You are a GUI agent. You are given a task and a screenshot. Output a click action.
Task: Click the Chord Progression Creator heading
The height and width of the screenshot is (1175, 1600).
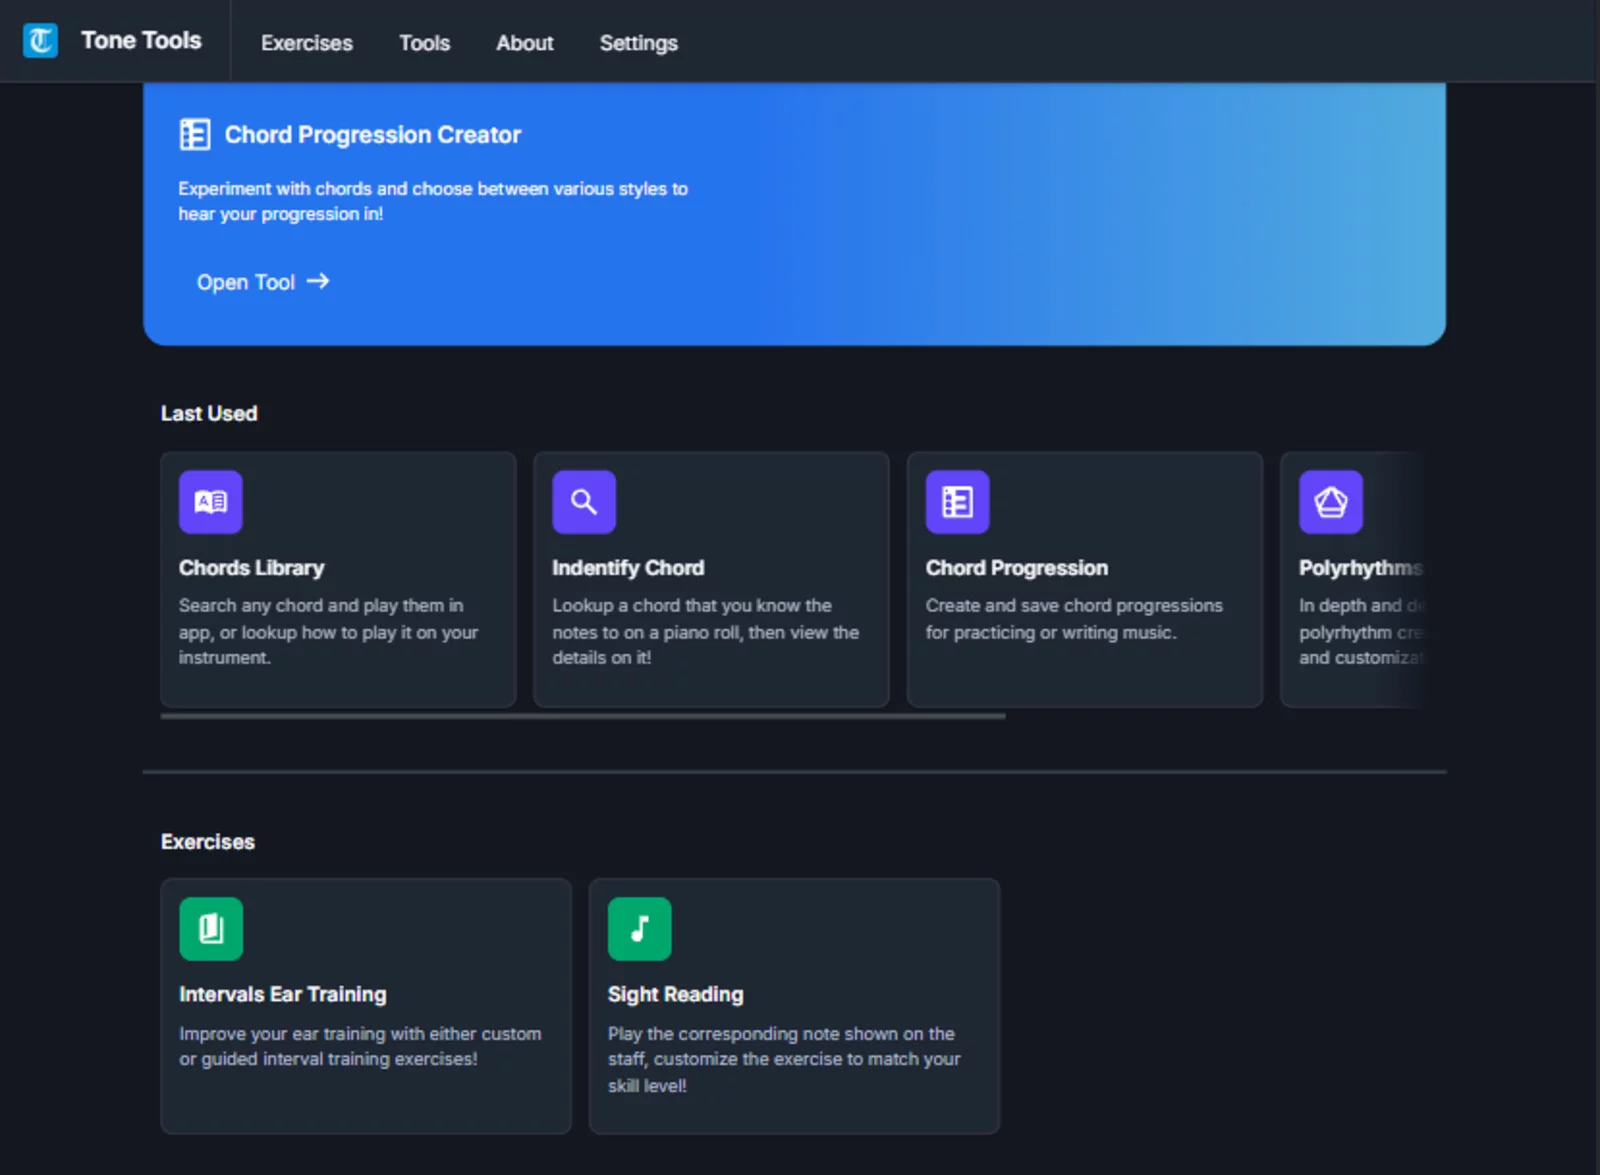click(x=373, y=135)
